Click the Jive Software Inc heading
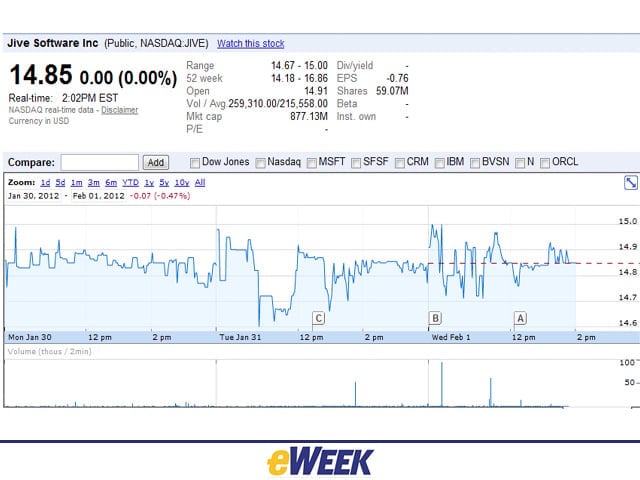Viewport: 640px width, 480px height. tap(53, 43)
